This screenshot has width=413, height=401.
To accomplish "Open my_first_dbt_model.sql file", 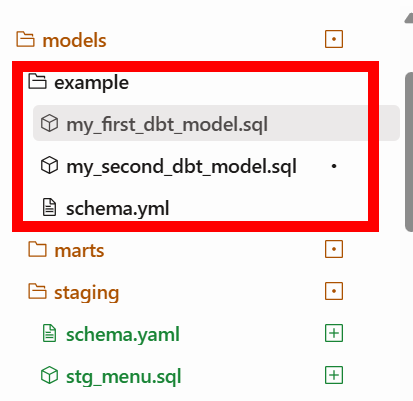I will 216,123.
